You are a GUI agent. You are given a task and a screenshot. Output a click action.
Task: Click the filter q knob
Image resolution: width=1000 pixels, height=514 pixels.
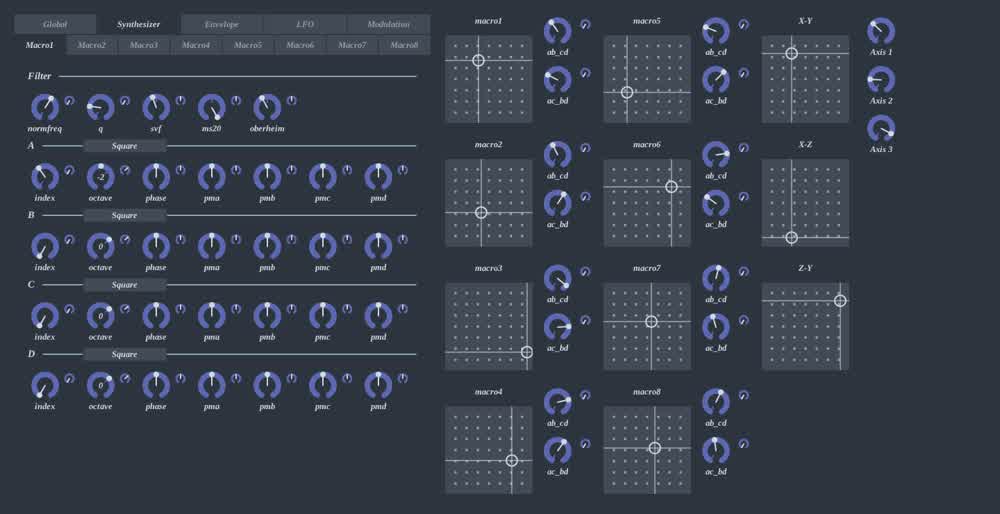point(100,108)
